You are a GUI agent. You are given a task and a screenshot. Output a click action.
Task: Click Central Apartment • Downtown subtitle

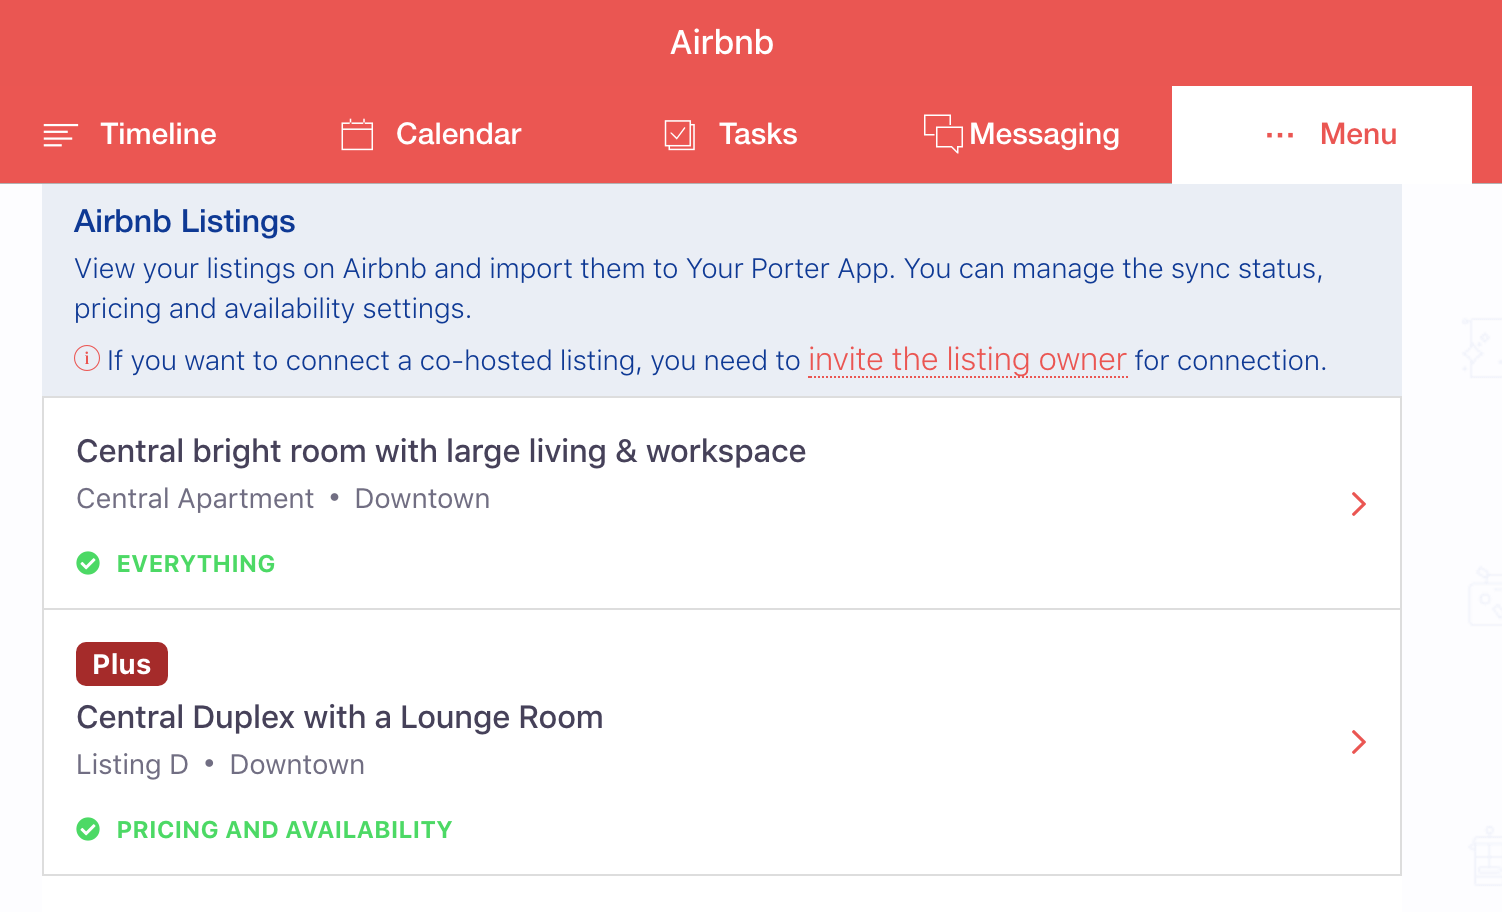(x=283, y=499)
